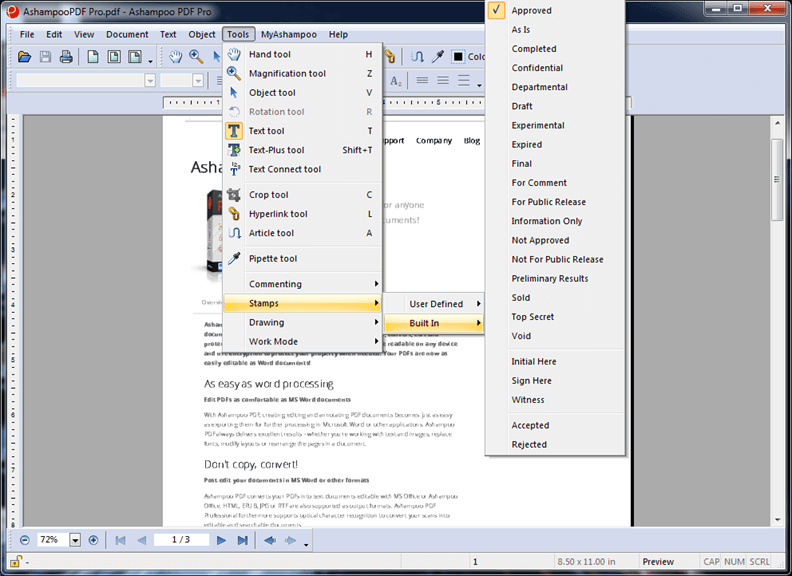Image resolution: width=792 pixels, height=576 pixels.
Task: Click the Open file folder icon
Action: [24, 57]
